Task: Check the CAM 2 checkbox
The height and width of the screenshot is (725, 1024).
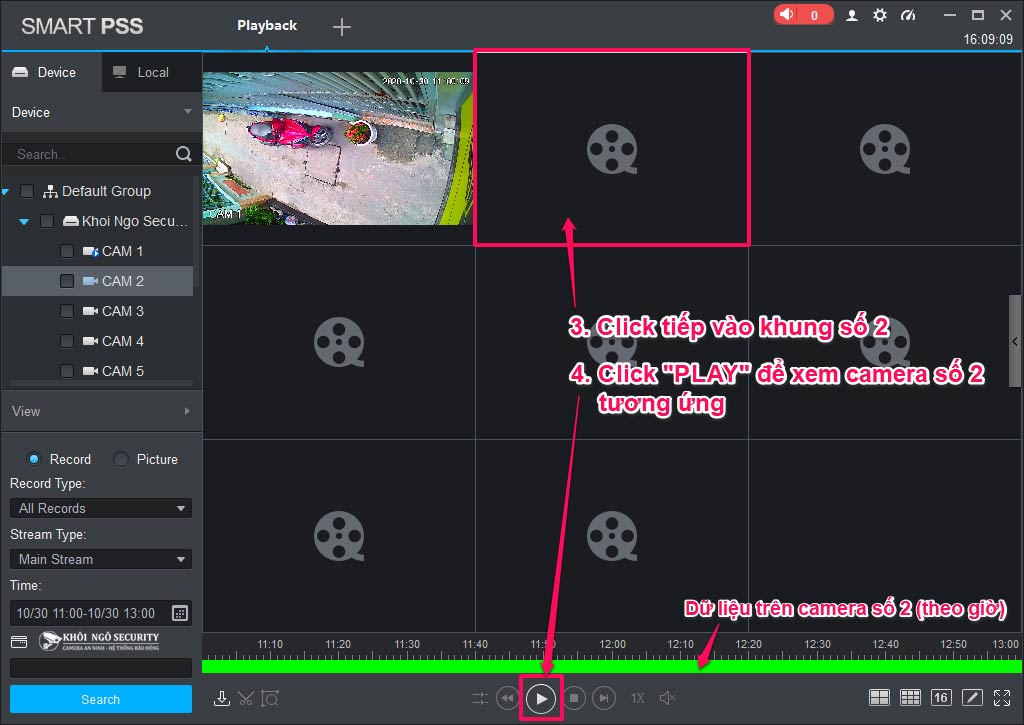Action: pos(67,281)
